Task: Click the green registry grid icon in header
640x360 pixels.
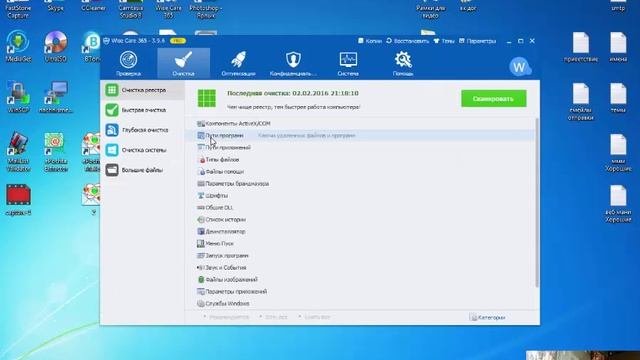Action: [x=207, y=98]
